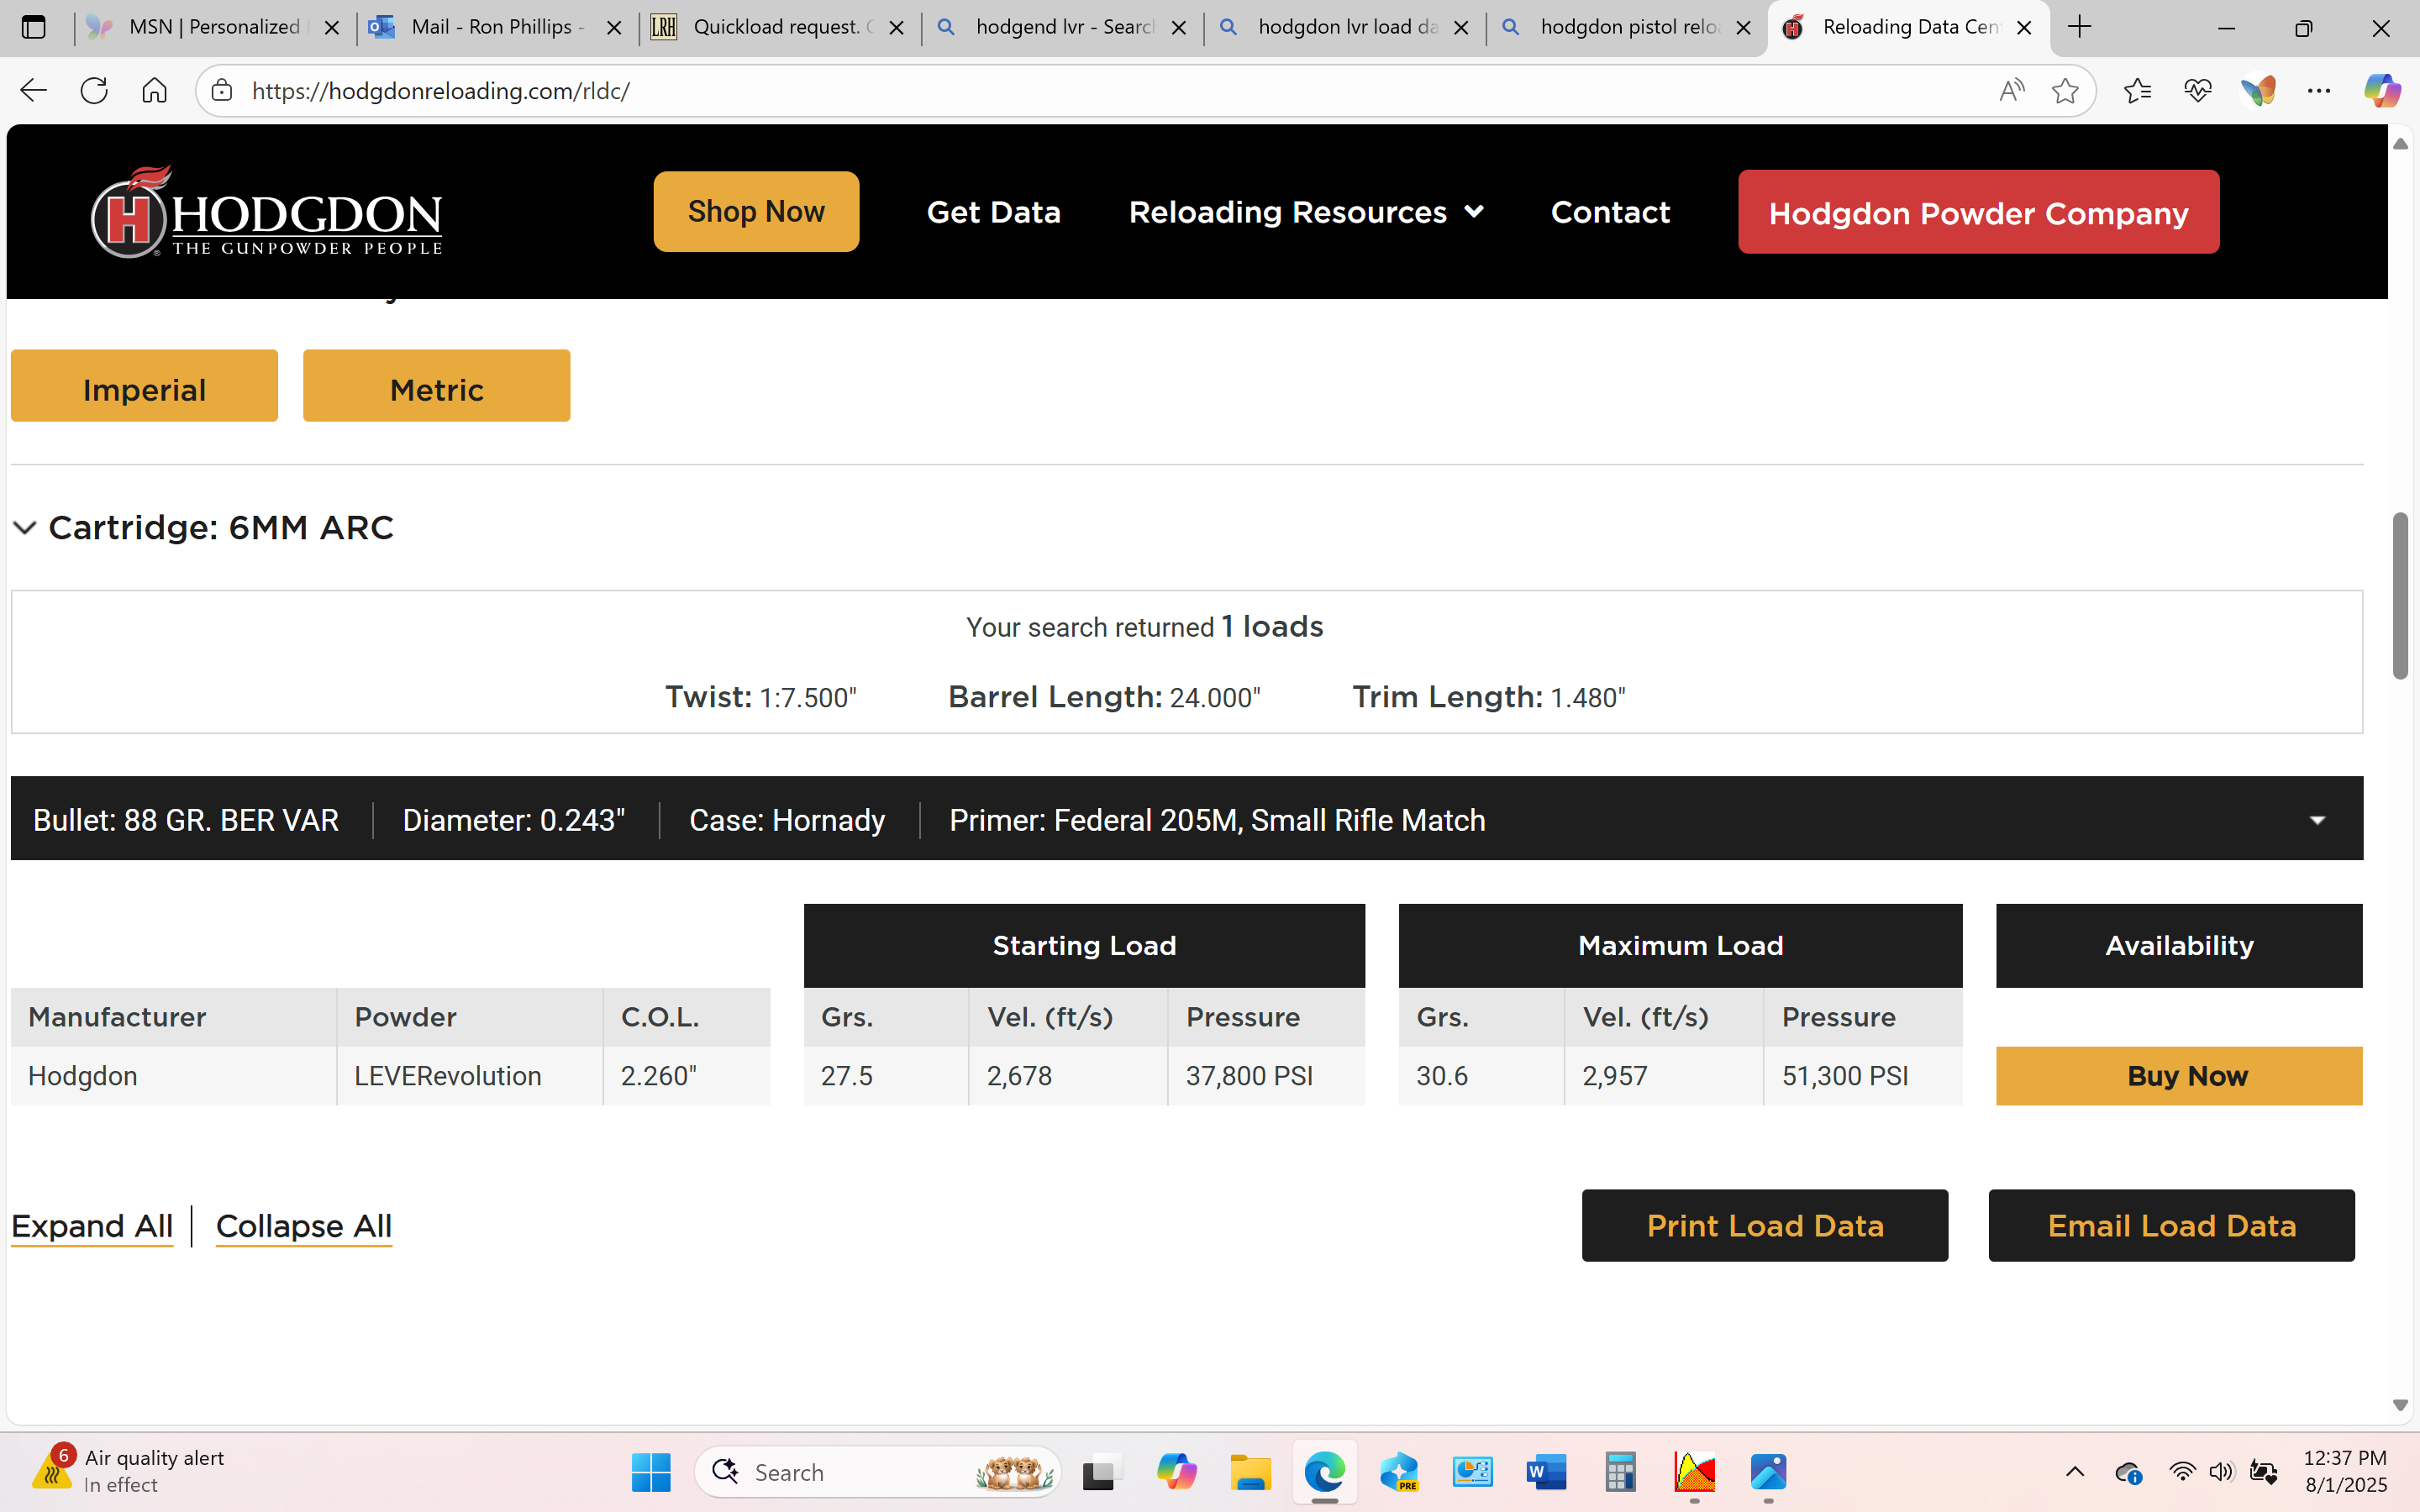
Task: Close the Mail - Ron Phillips tab
Action: click(614, 27)
